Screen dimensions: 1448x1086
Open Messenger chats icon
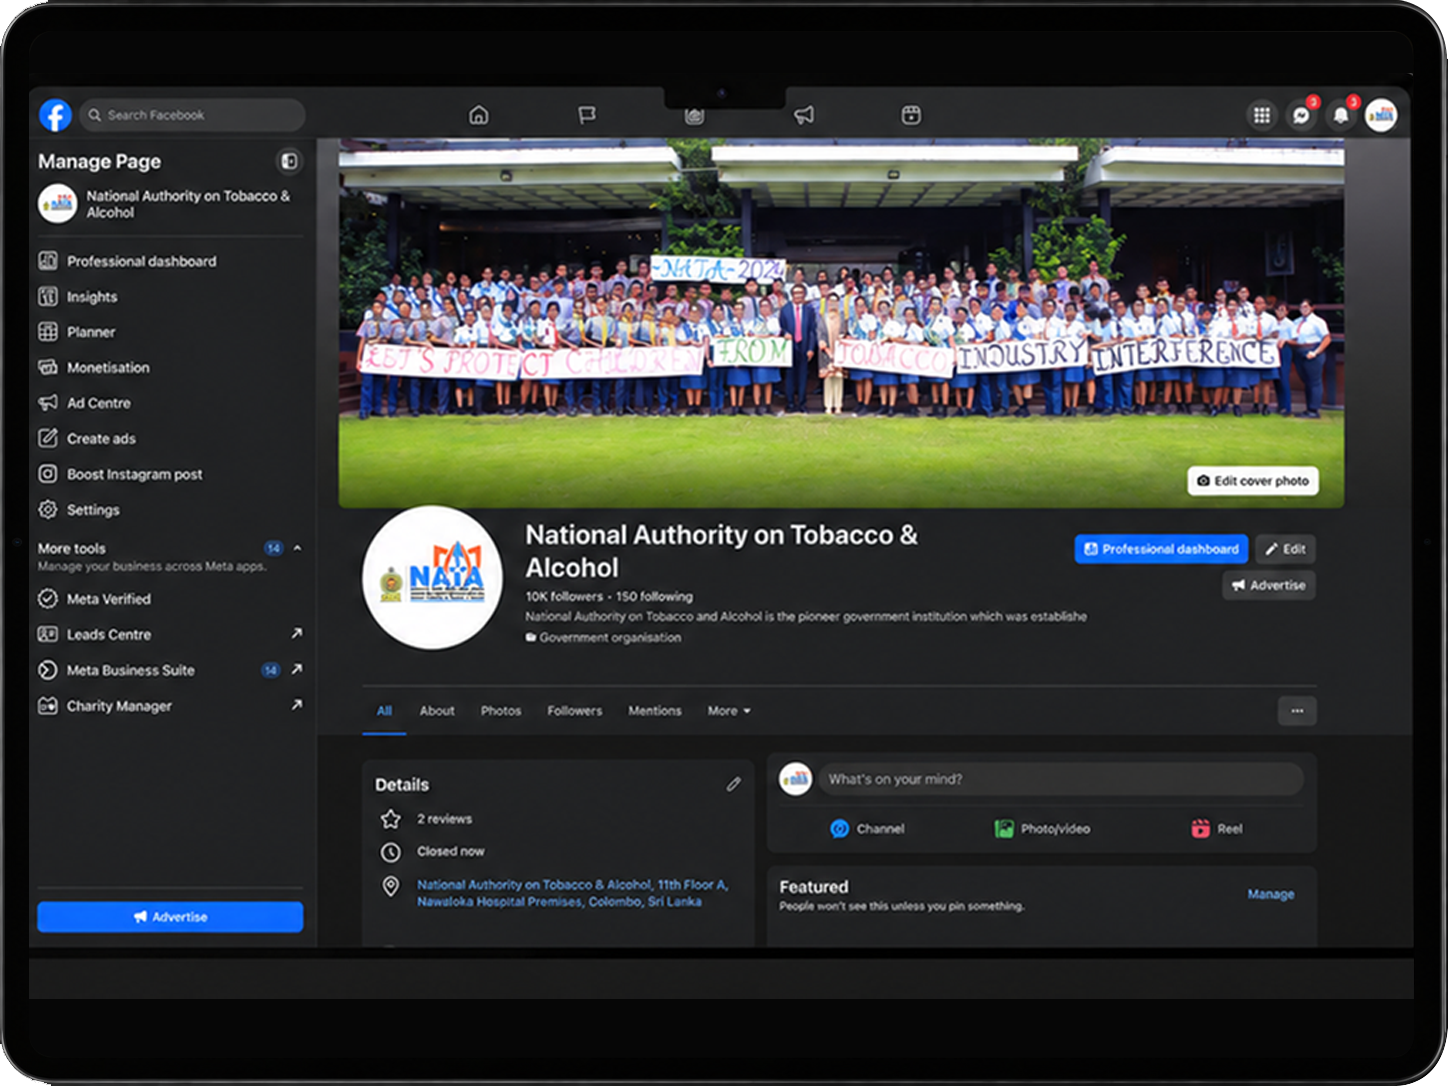click(x=1301, y=115)
